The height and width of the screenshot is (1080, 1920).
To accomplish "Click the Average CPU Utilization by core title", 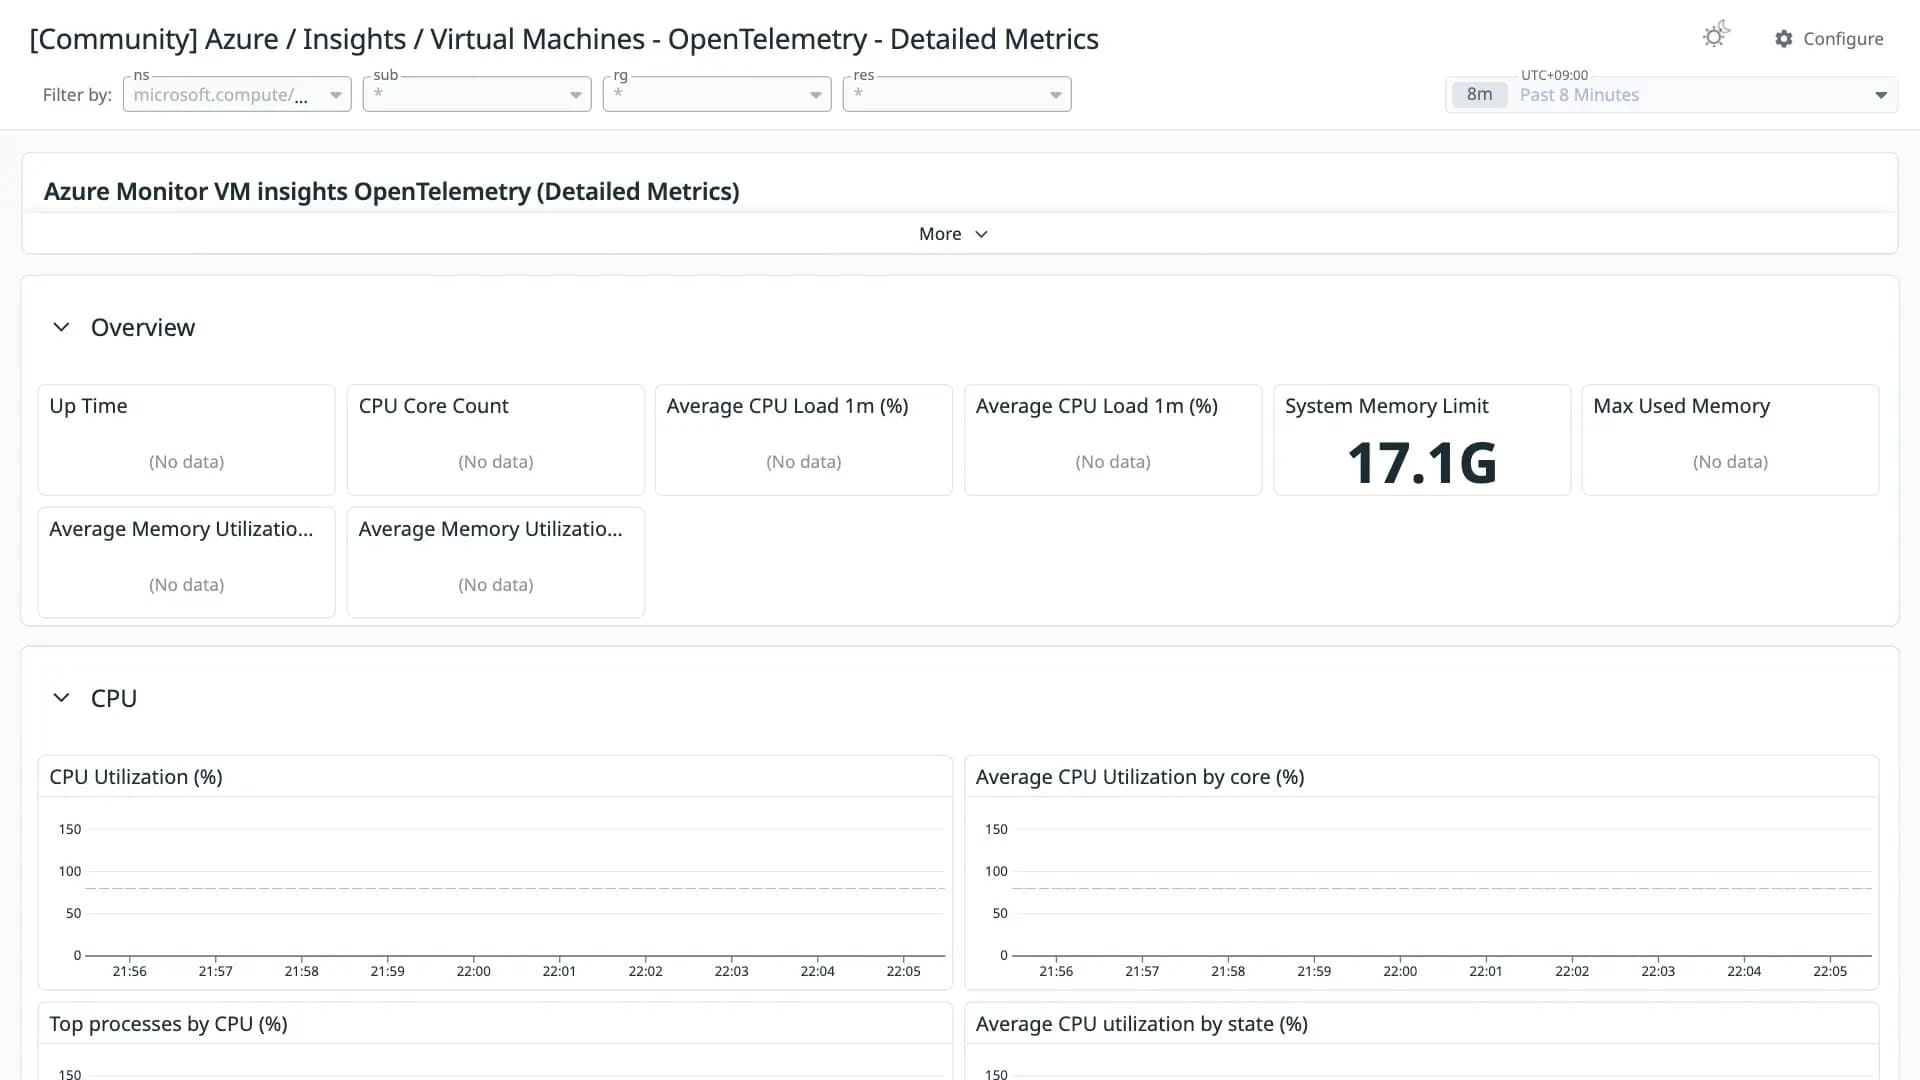I will 1140,777.
